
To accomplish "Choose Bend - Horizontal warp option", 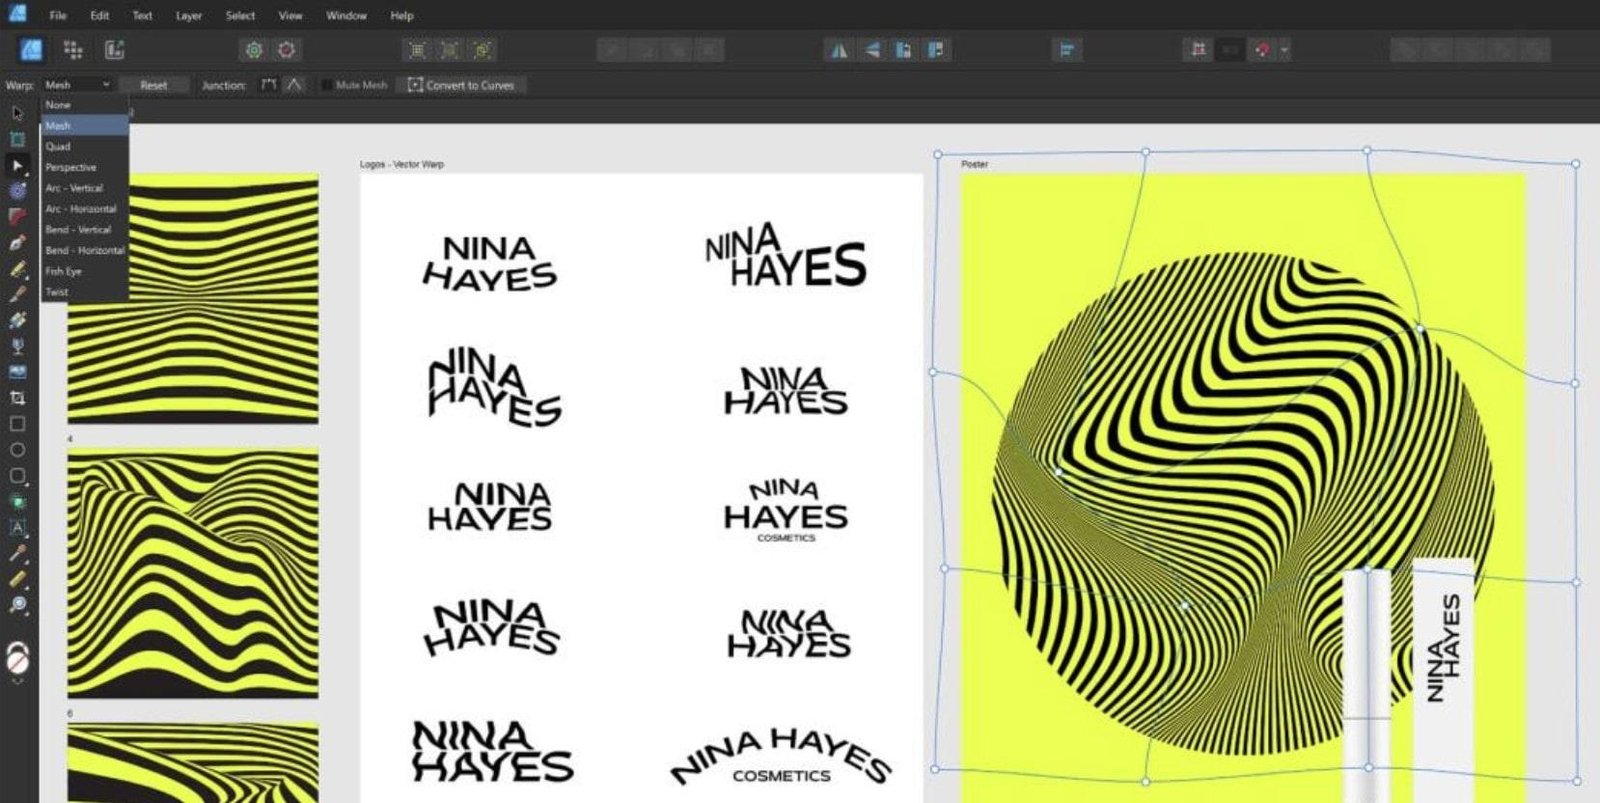I will pyautogui.click(x=85, y=250).
